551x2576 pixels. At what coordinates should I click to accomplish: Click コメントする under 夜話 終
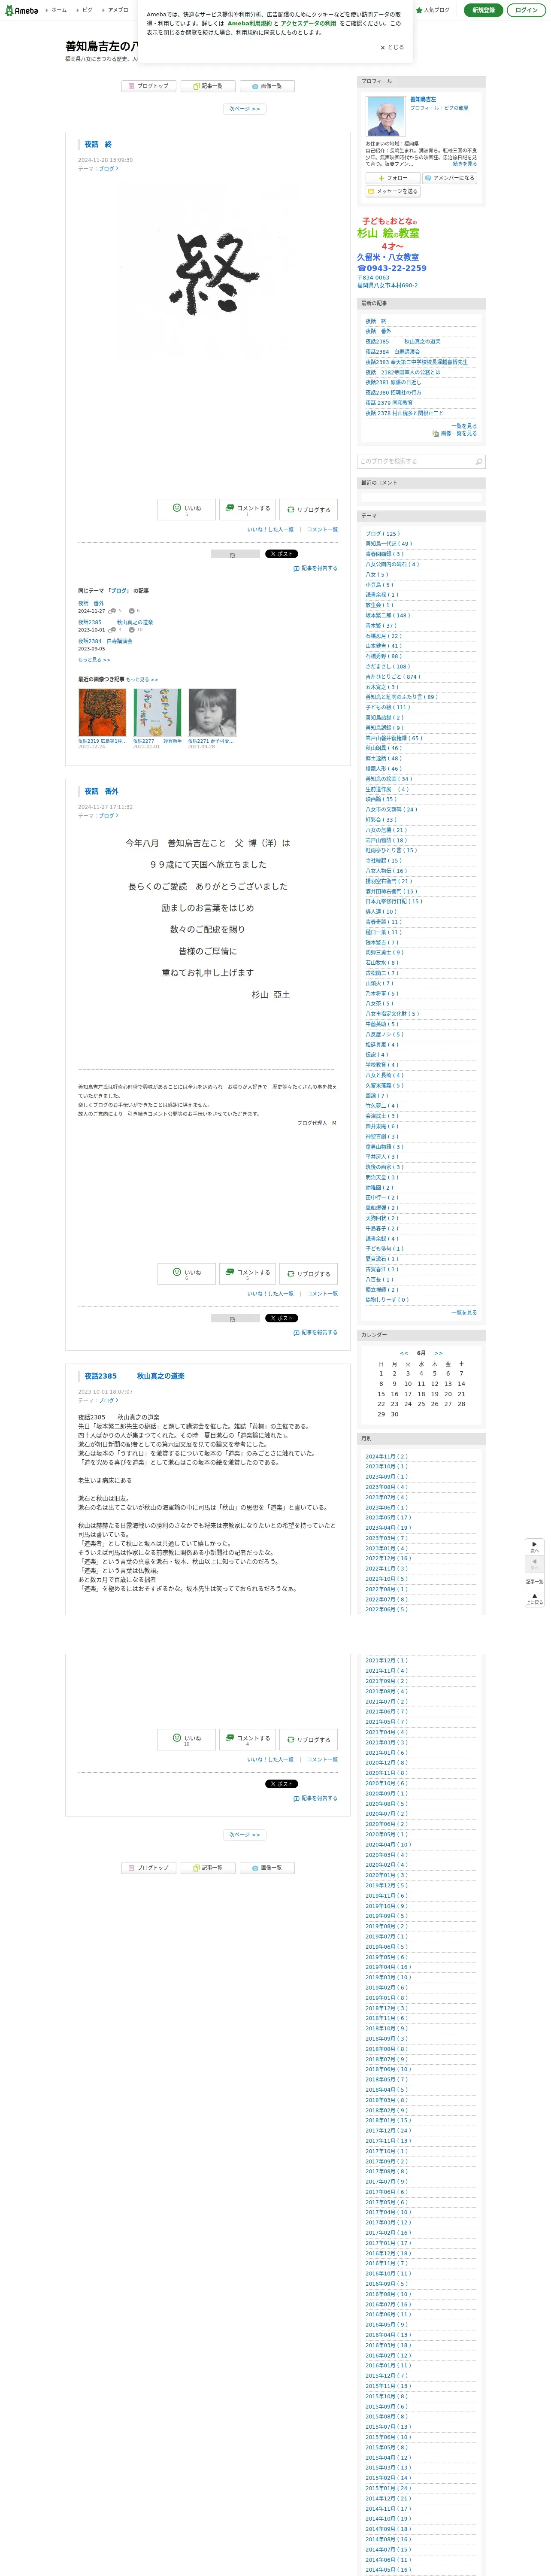point(247,510)
